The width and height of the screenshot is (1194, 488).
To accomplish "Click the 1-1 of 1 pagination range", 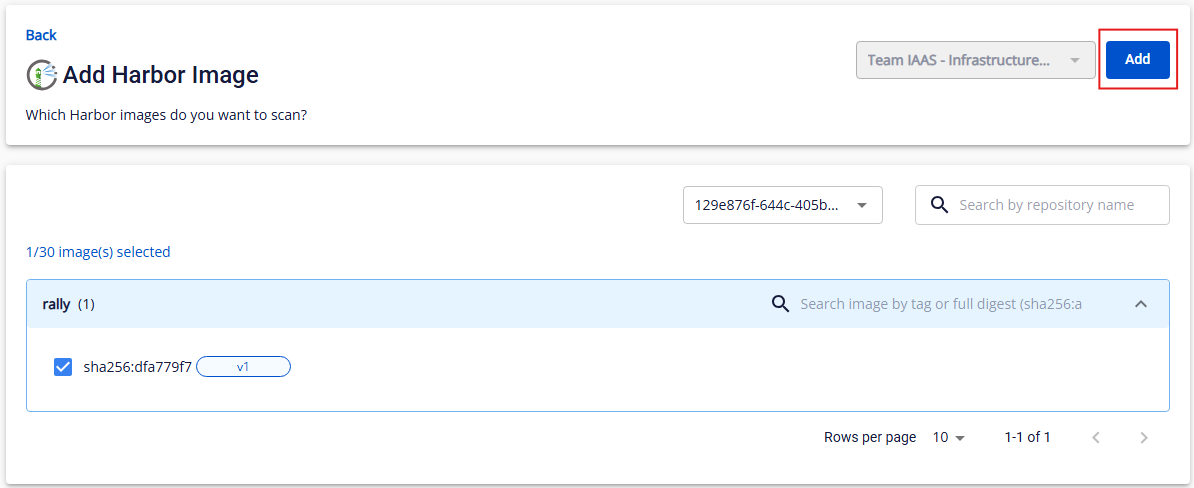I will 1027,437.
